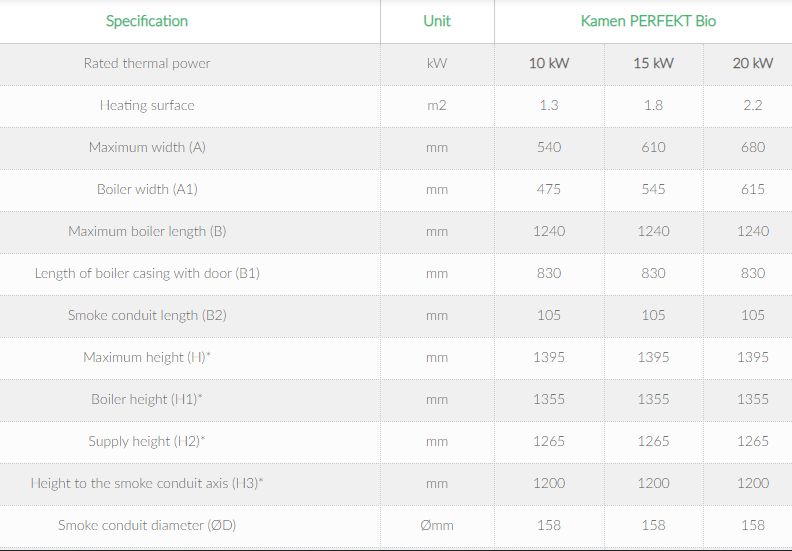Select the 15 kW column heading
The height and width of the screenshot is (551, 792).
pyautogui.click(x=653, y=63)
